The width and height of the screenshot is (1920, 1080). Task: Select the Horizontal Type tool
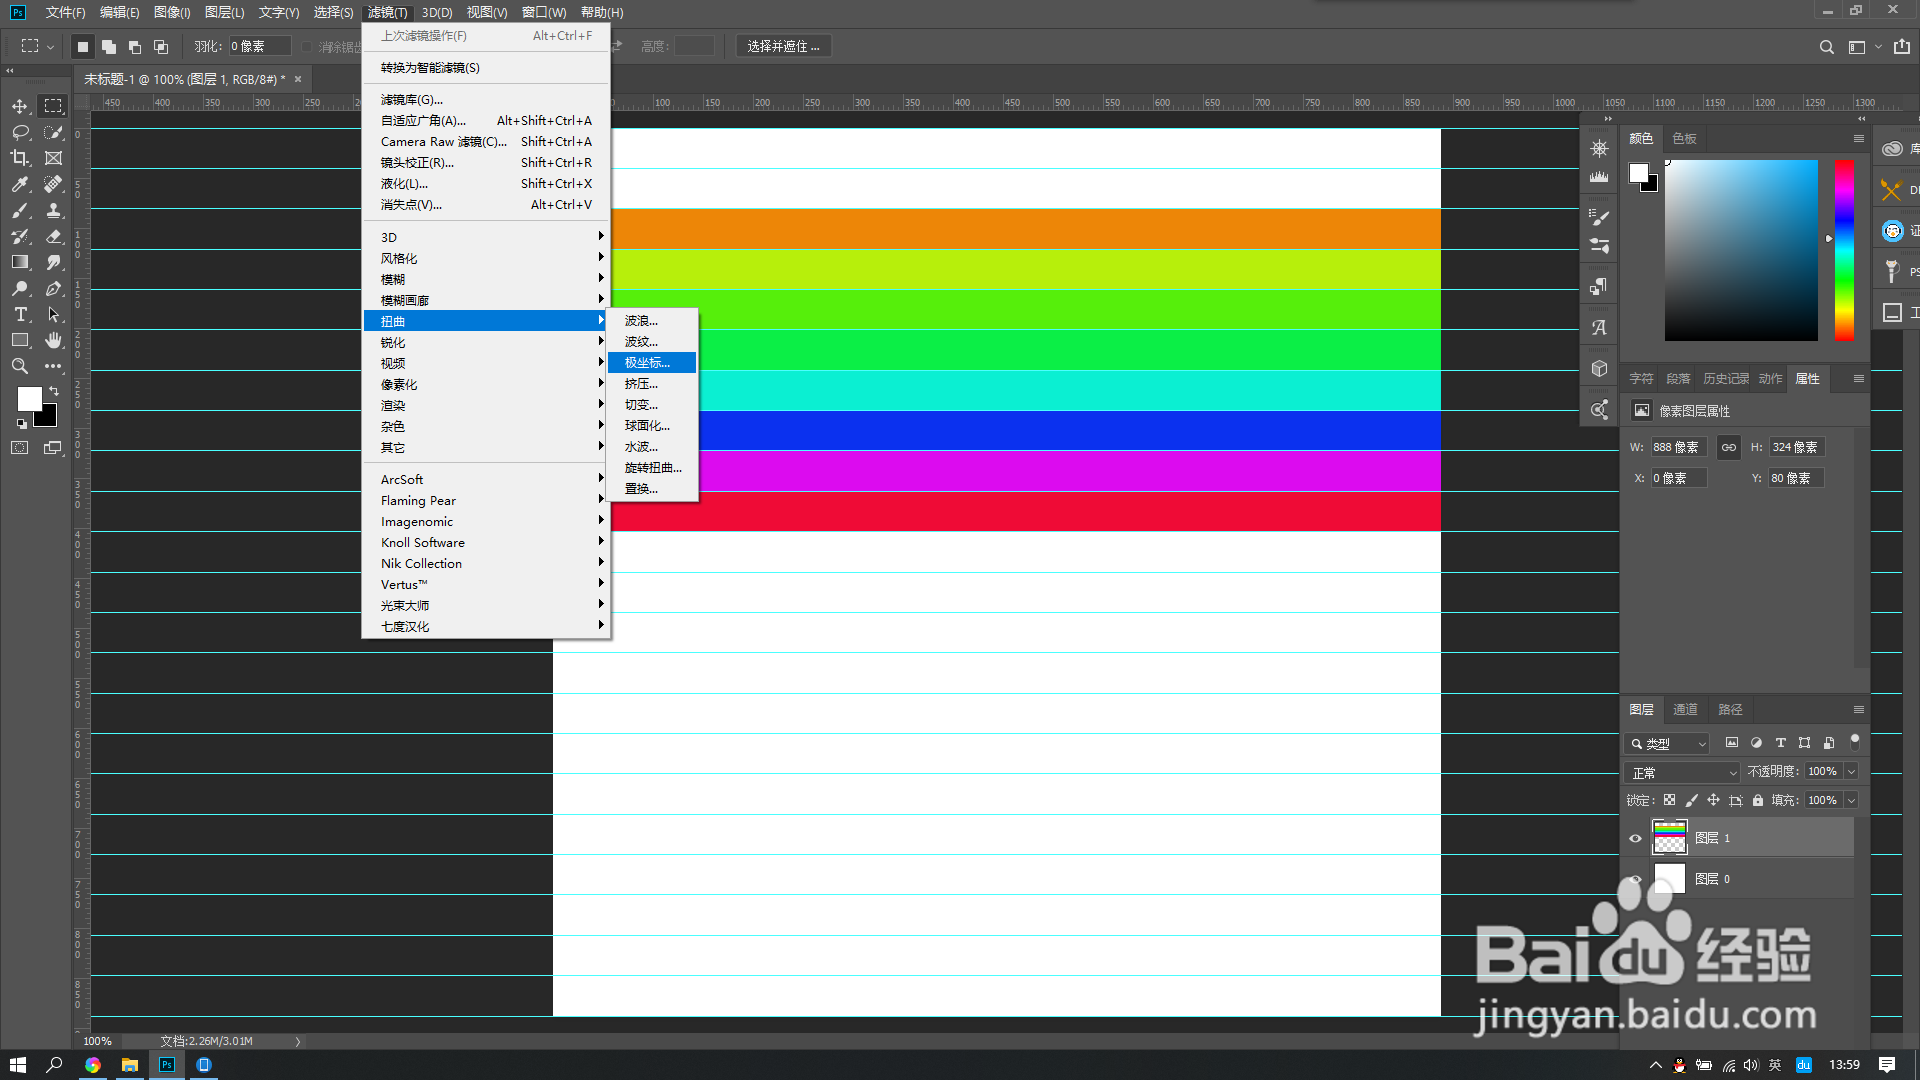coord(20,314)
